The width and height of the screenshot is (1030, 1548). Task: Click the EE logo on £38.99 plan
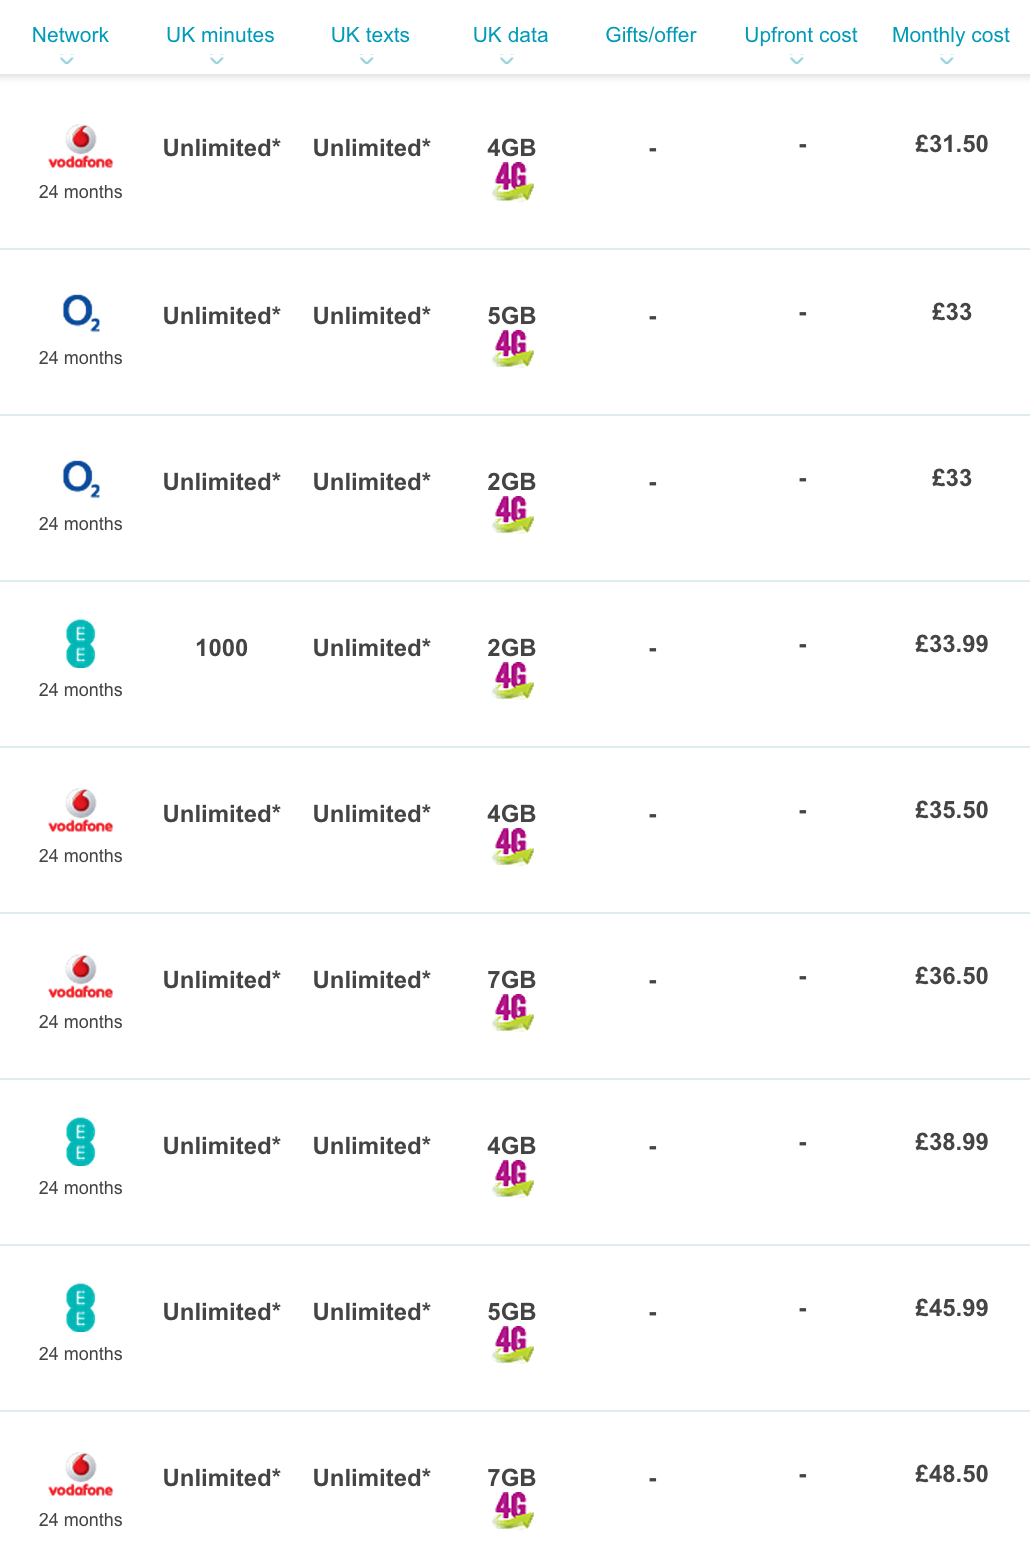81,1142
